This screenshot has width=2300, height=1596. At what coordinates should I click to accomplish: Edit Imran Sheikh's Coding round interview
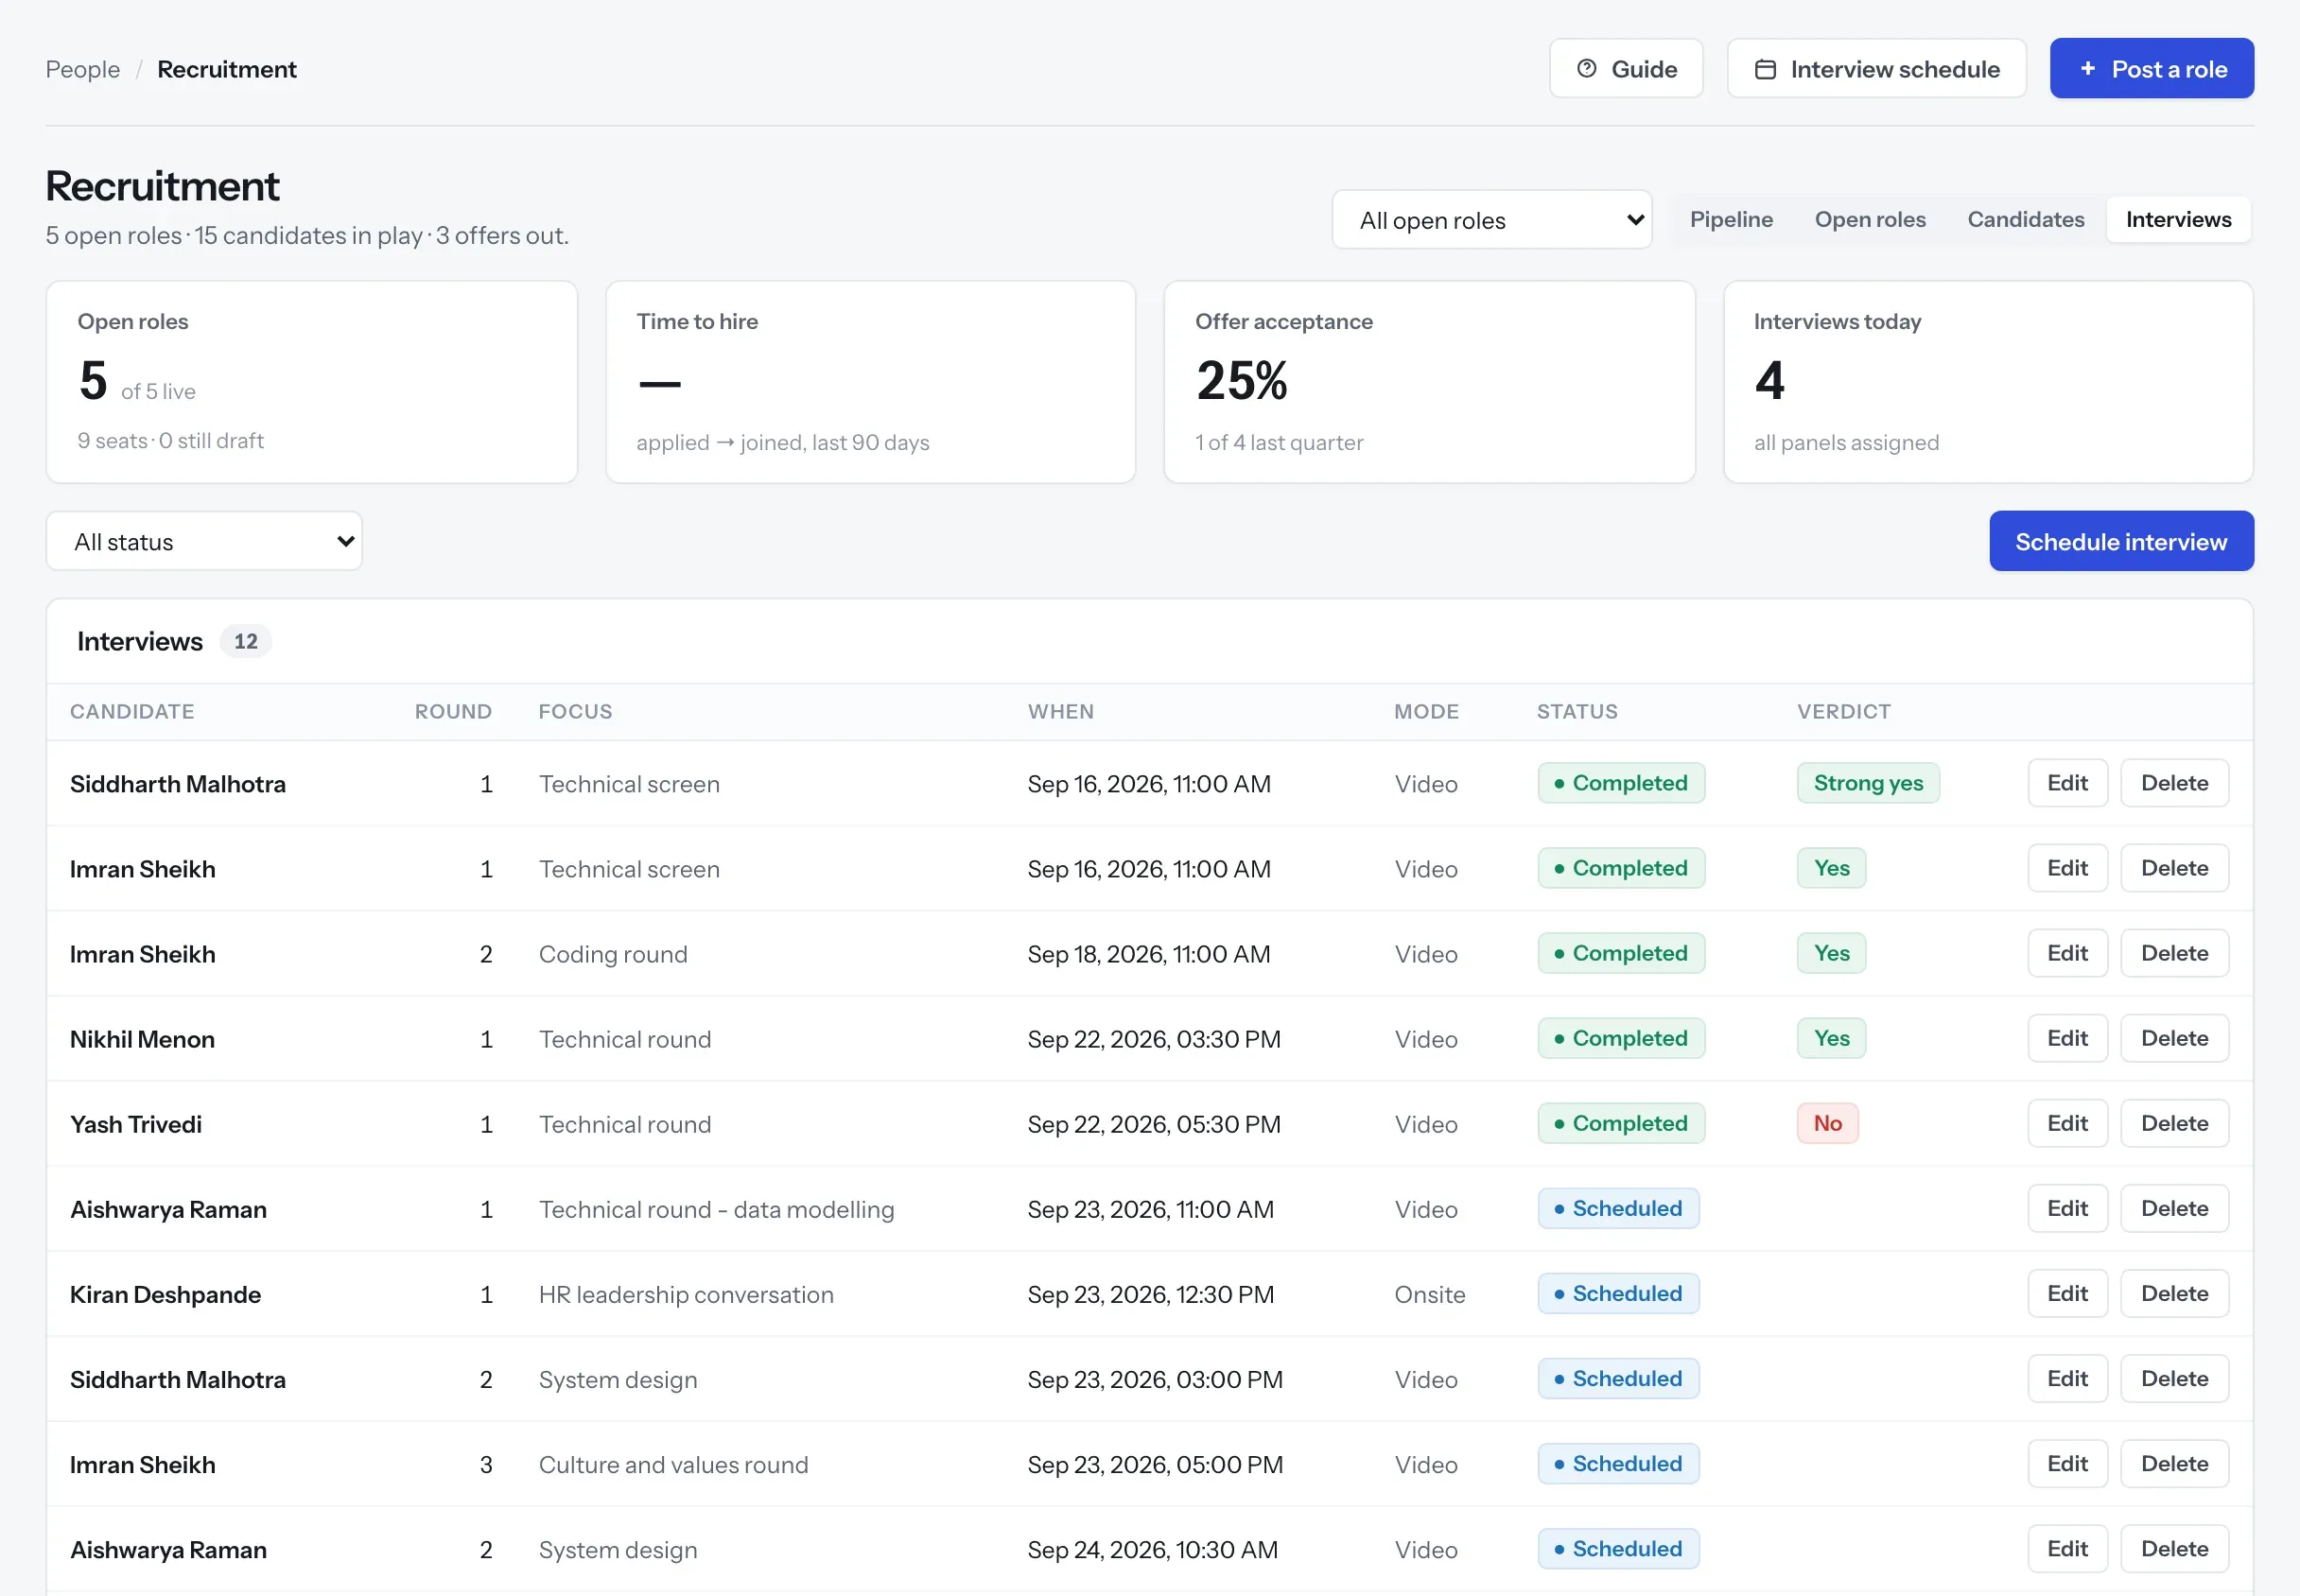2067,953
